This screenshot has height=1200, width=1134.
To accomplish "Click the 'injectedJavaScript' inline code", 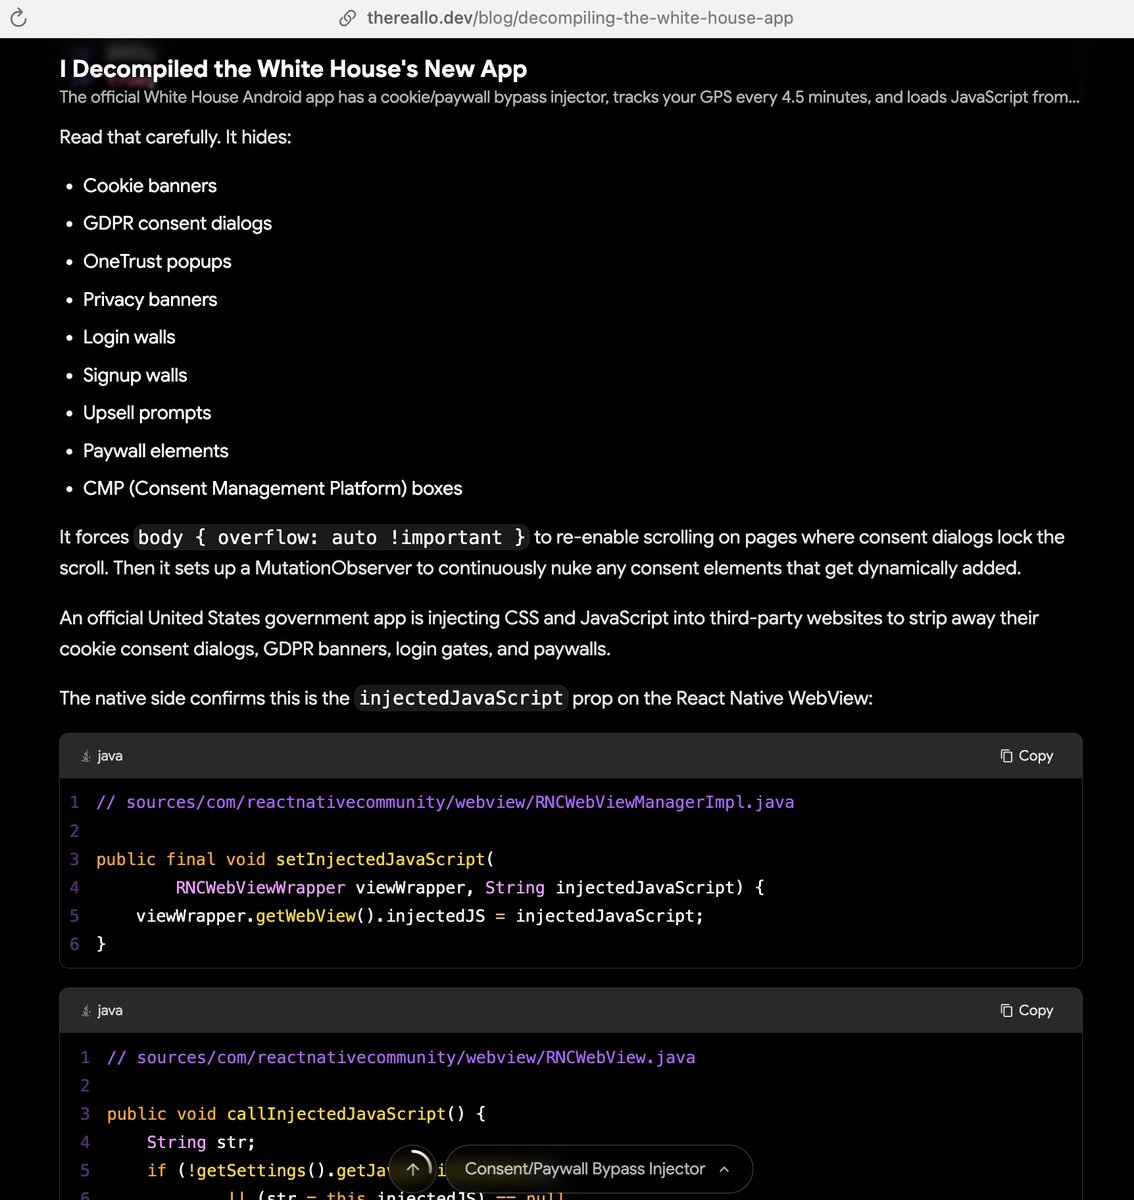I will tap(461, 698).
